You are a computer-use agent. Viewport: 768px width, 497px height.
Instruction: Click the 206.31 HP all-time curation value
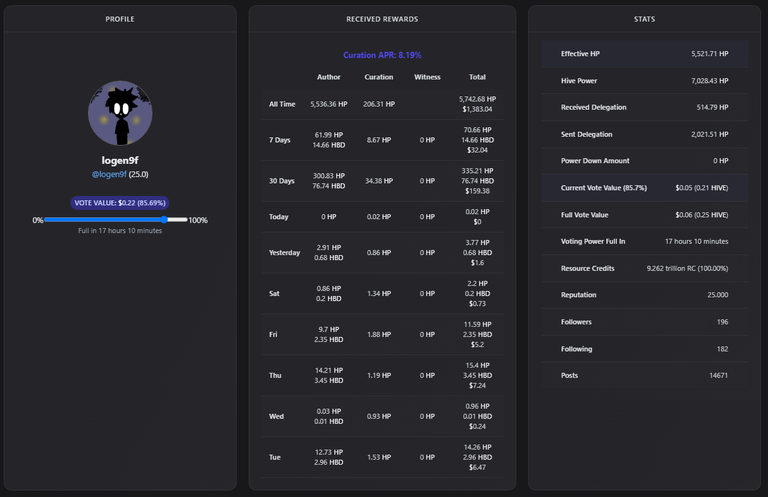click(379, 104)
